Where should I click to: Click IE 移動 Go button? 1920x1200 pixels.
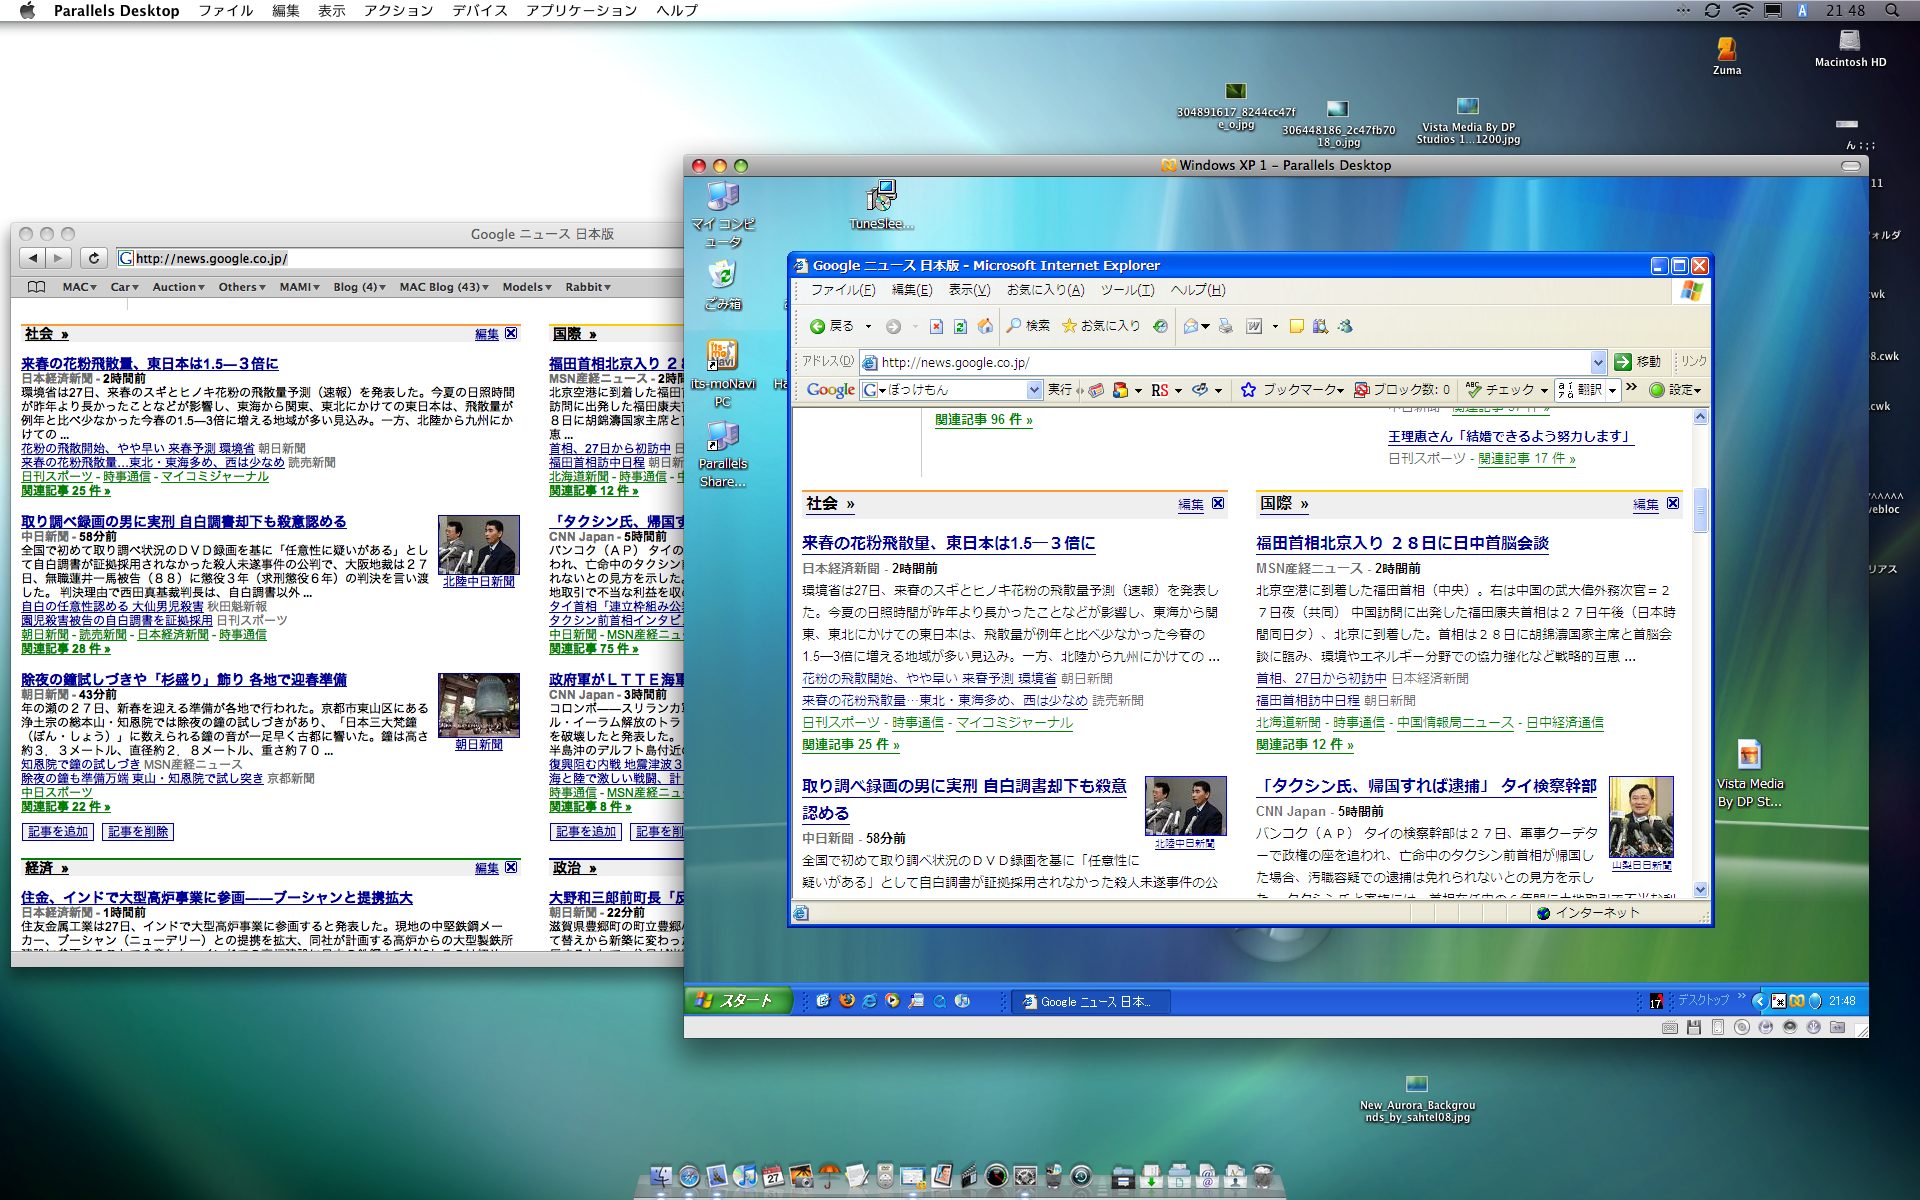[x=1639, y=362]
